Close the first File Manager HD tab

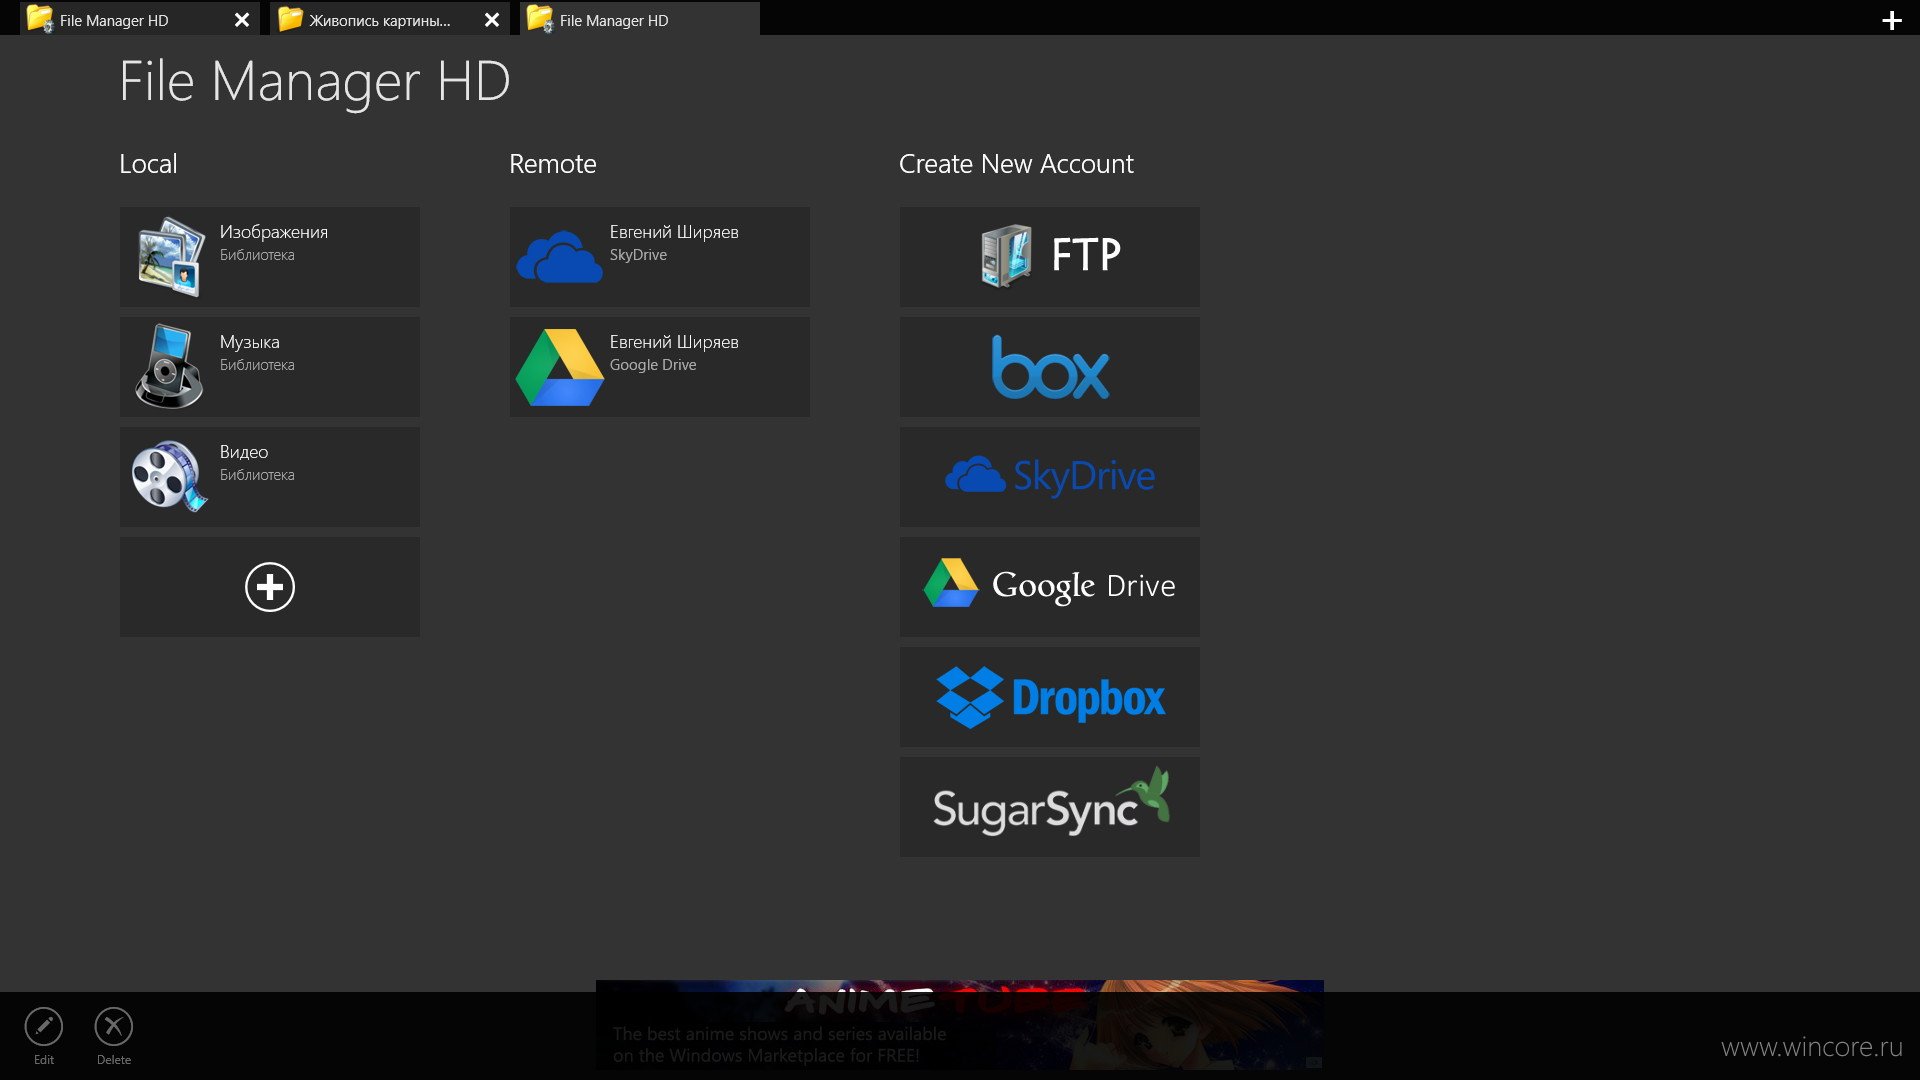[x=242, y=20]
